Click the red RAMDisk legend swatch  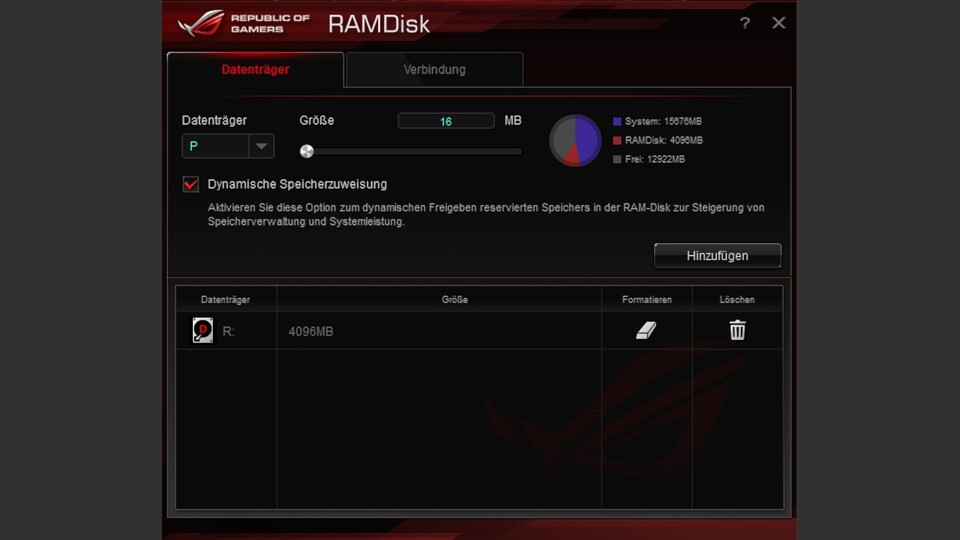[x=617, y=140]
